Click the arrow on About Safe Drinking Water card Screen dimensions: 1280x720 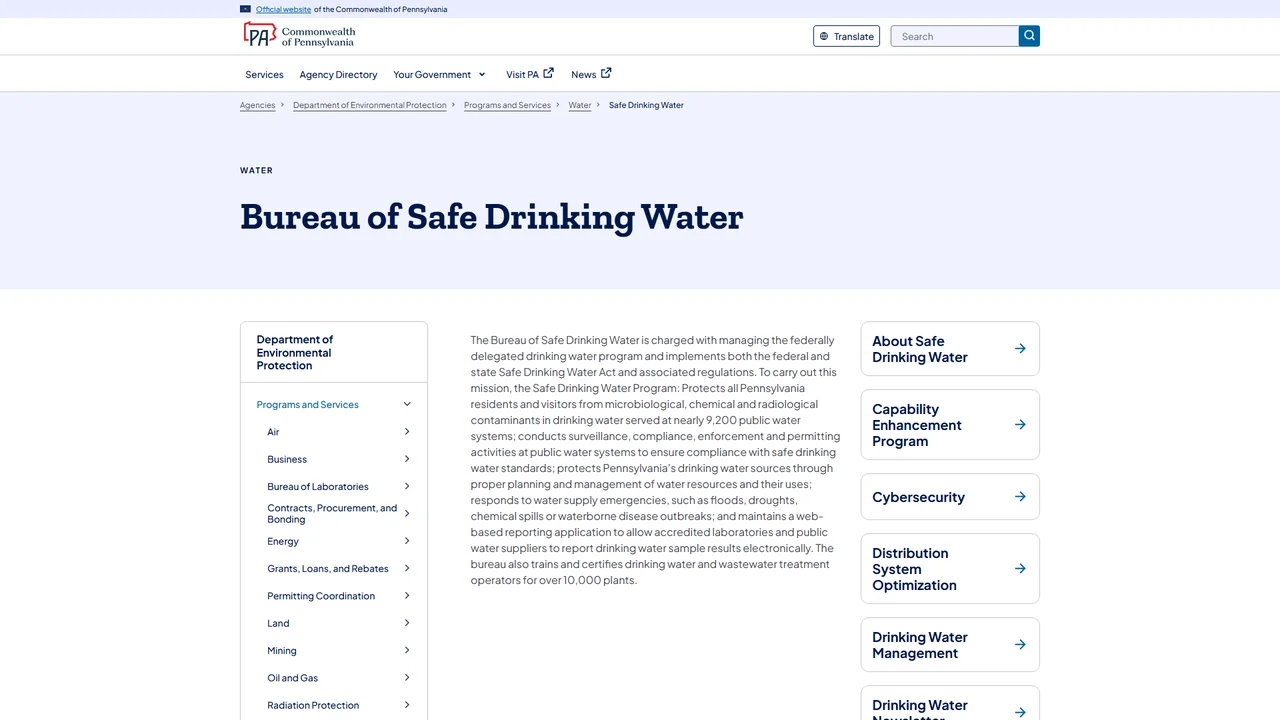pos(1020,349)
